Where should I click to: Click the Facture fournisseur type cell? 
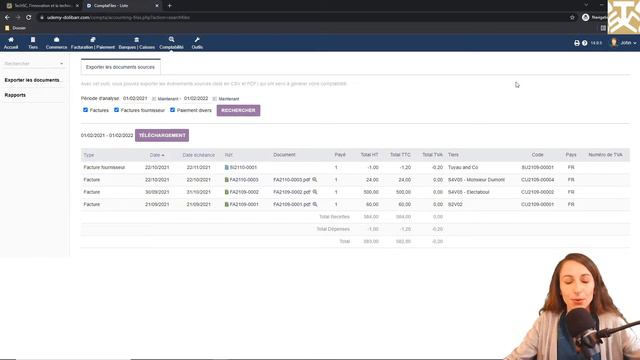tap(104, 167)
